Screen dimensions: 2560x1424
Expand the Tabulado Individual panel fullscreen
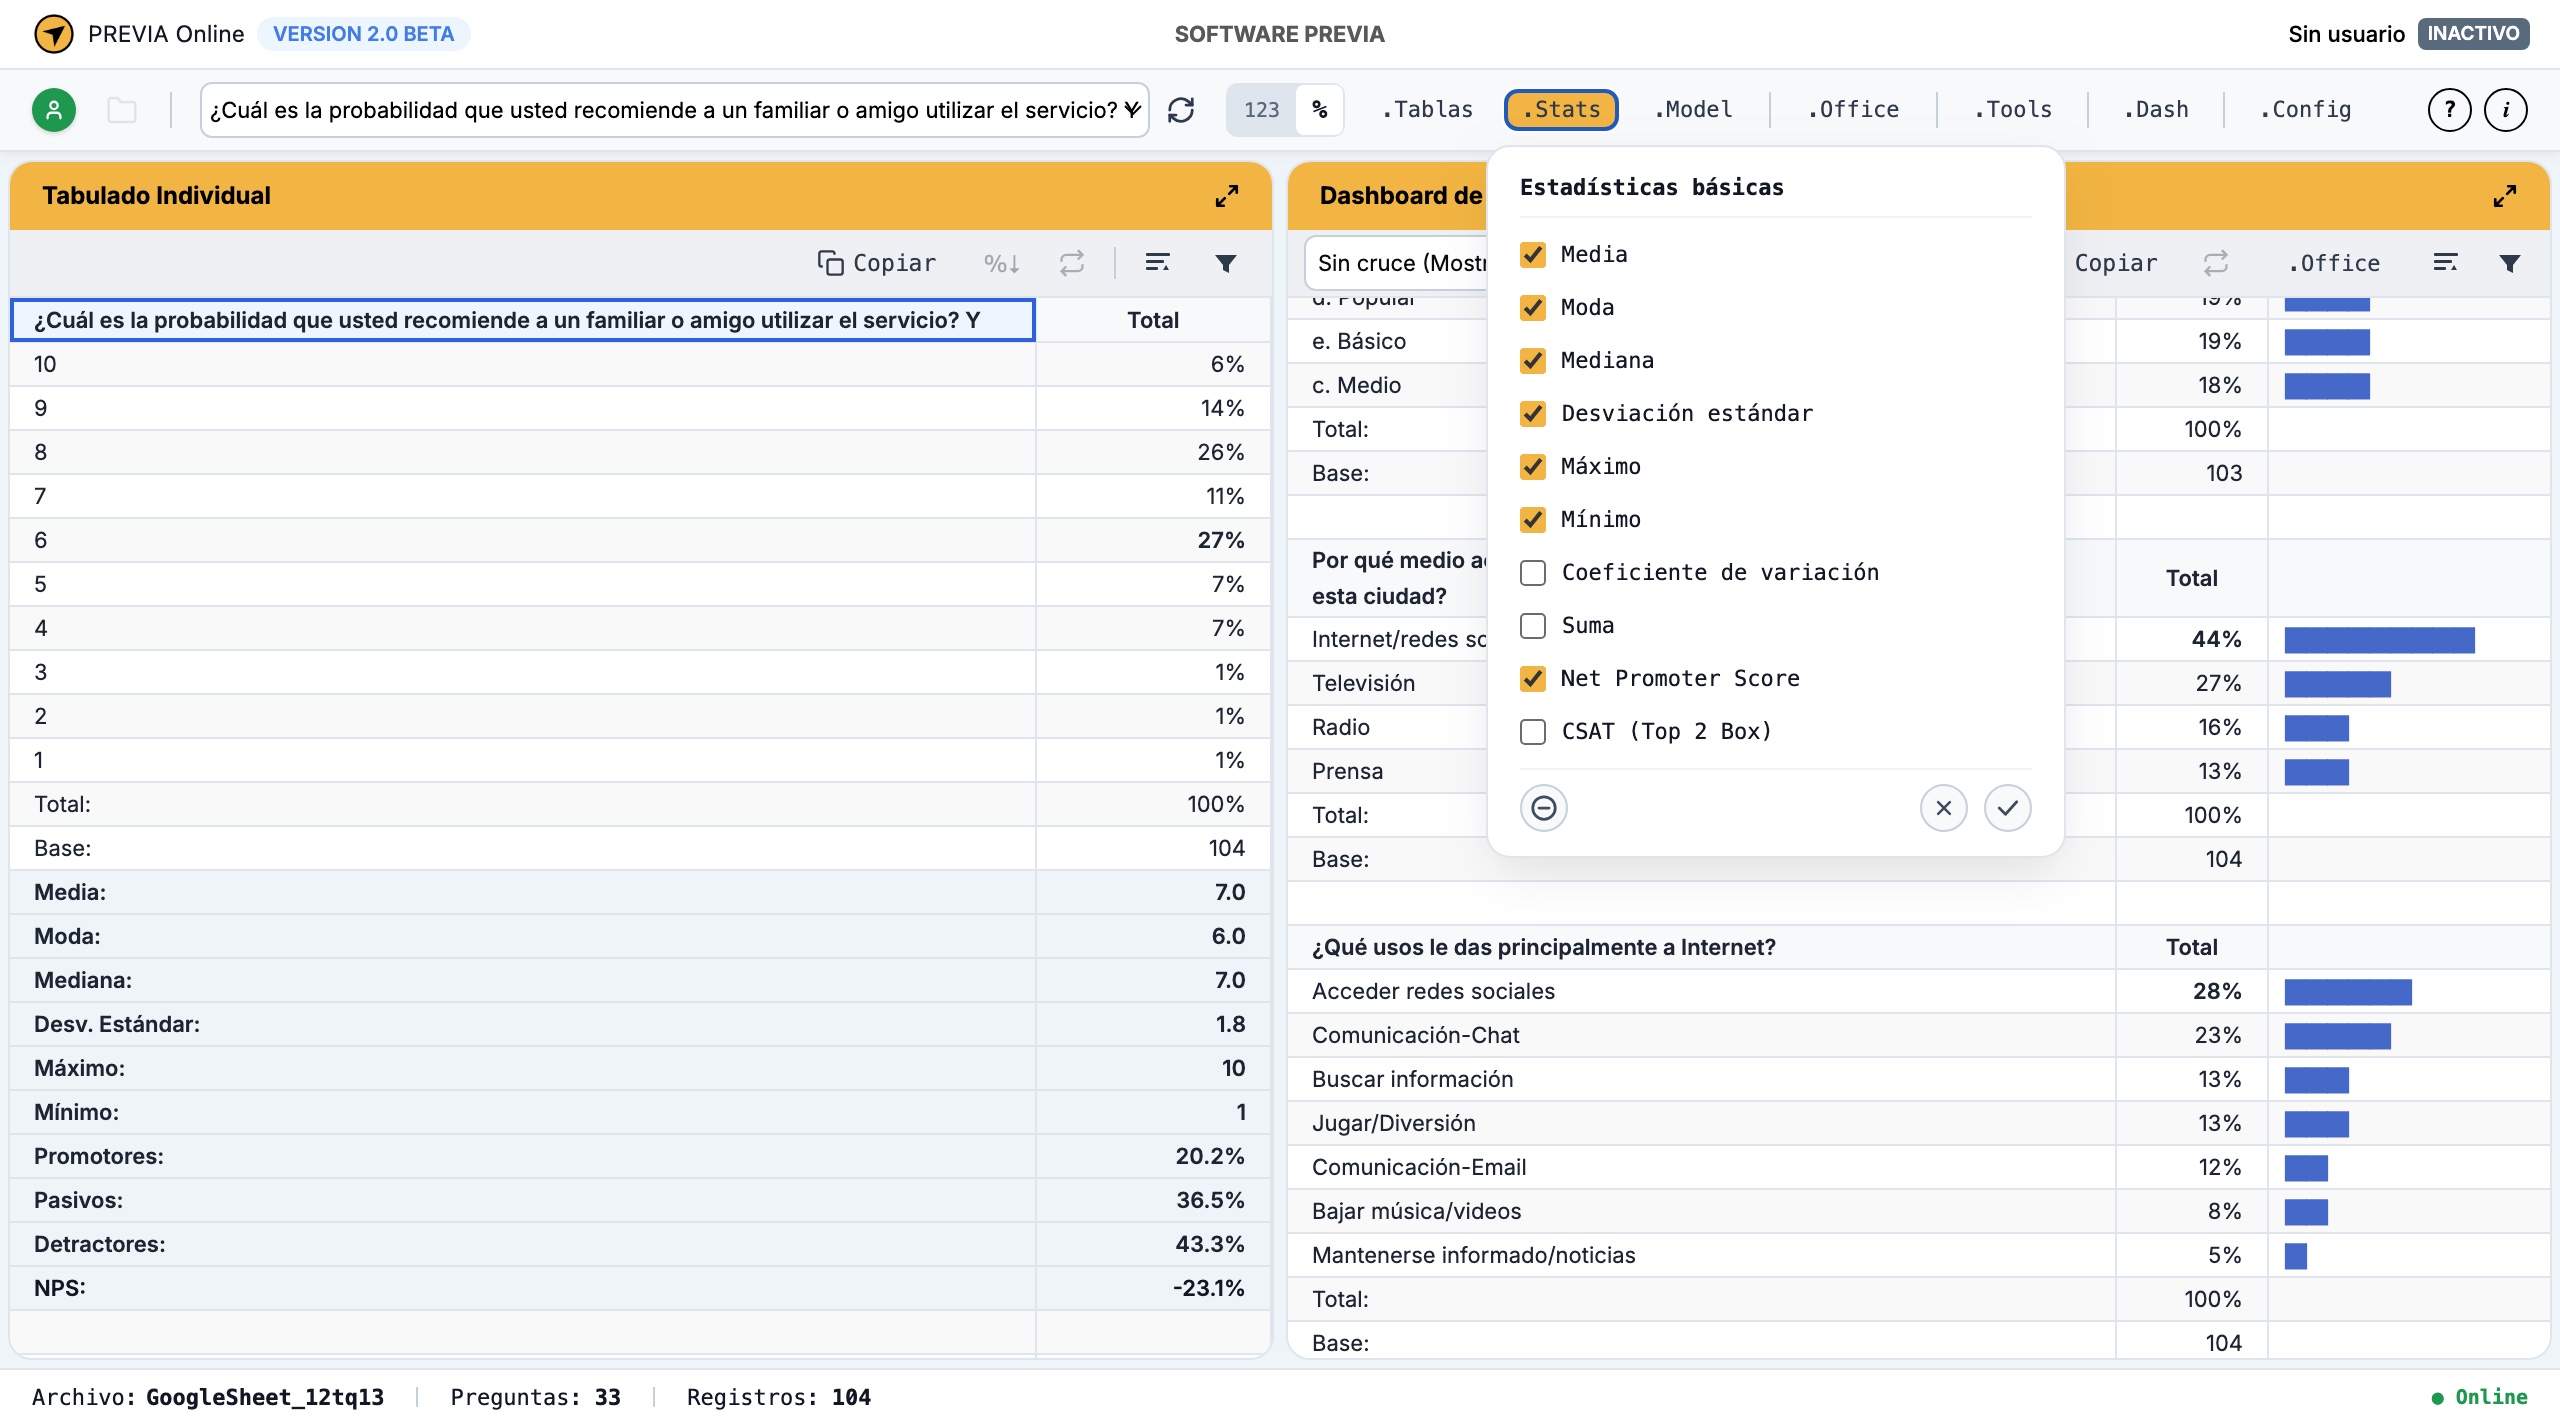pyautogui.click(x=1227, y=196)
